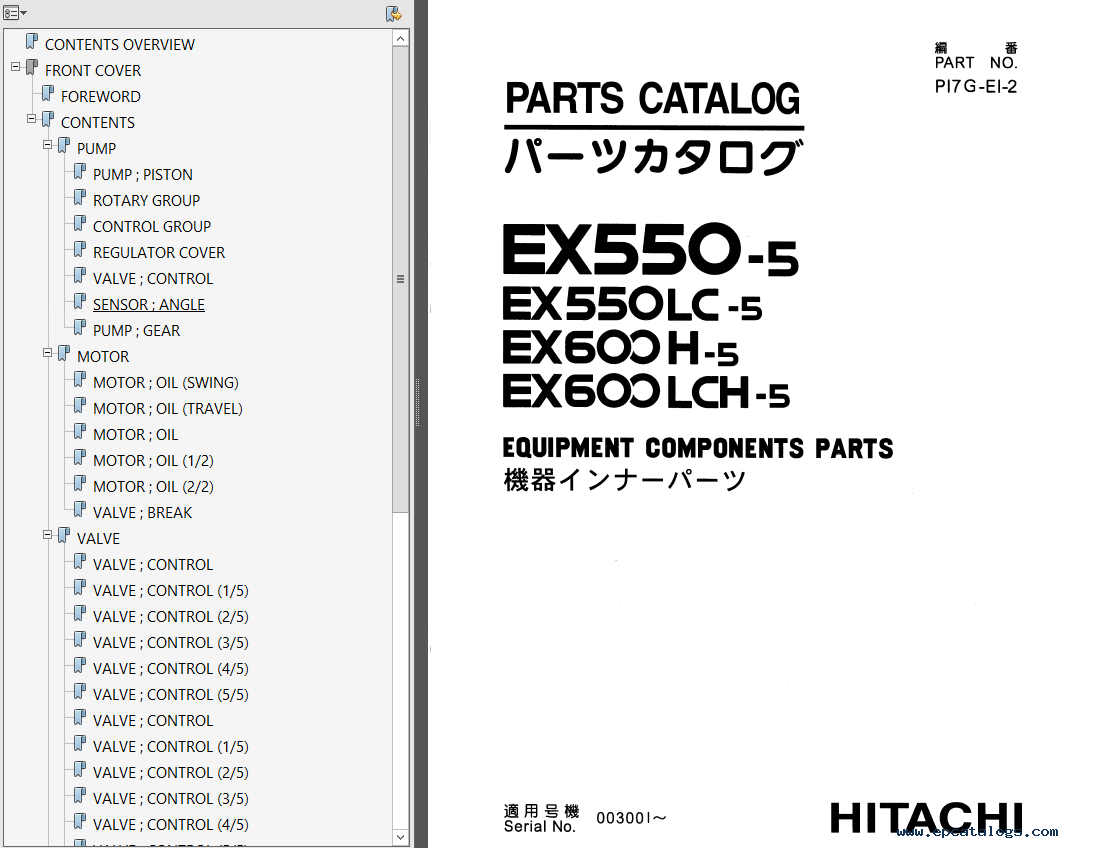Click the panel divider collapse handle
Viewport: 1109px width, 848px height.
point(417,403)
